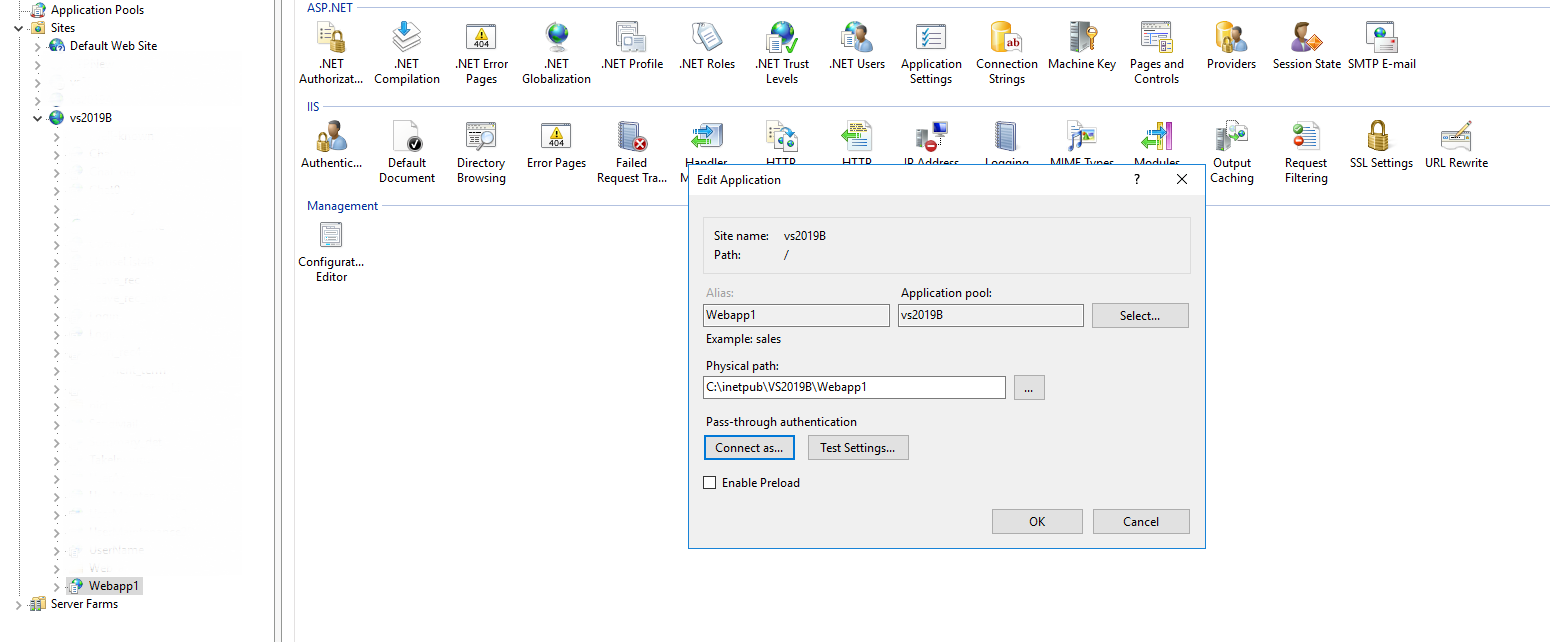Select Webapp1 application in tree

(114, 586)
